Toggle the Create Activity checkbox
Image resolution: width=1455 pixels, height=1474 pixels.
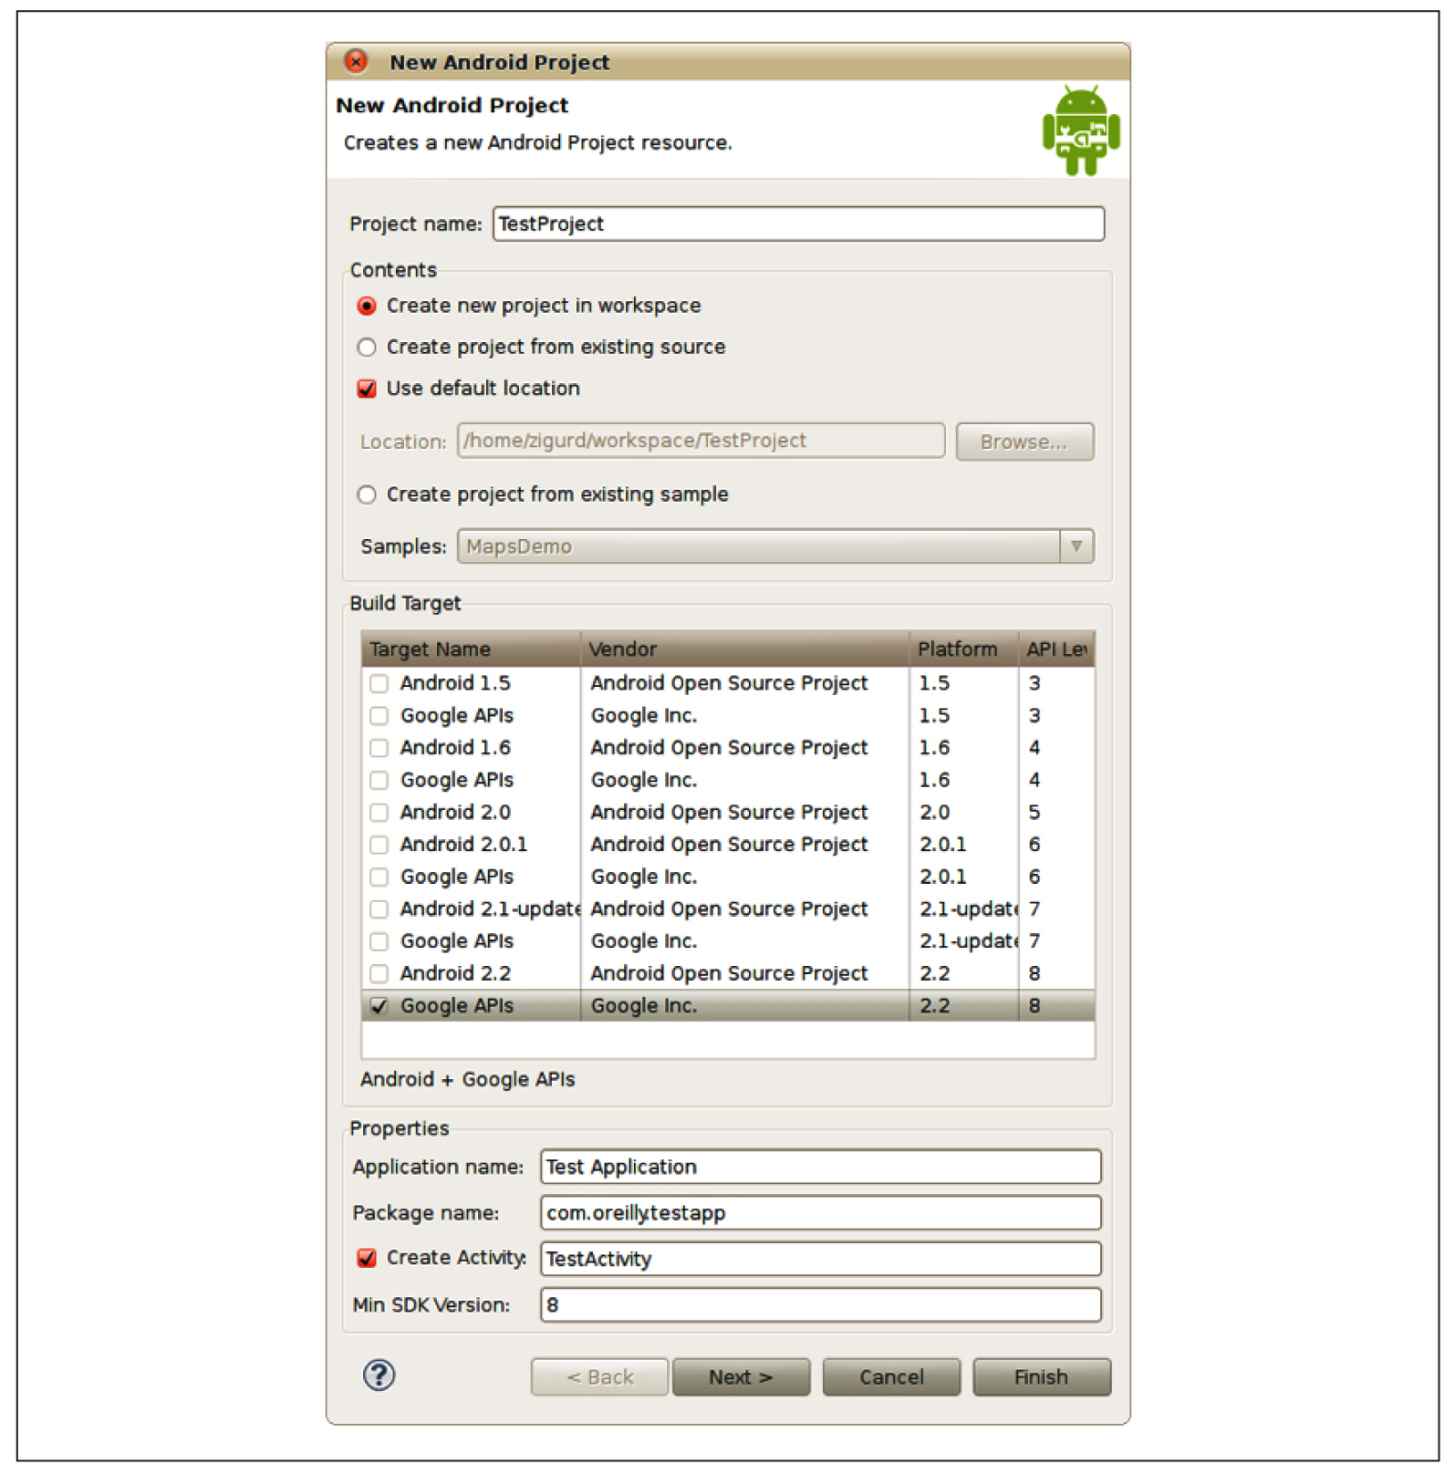[x=367, y=1258]
